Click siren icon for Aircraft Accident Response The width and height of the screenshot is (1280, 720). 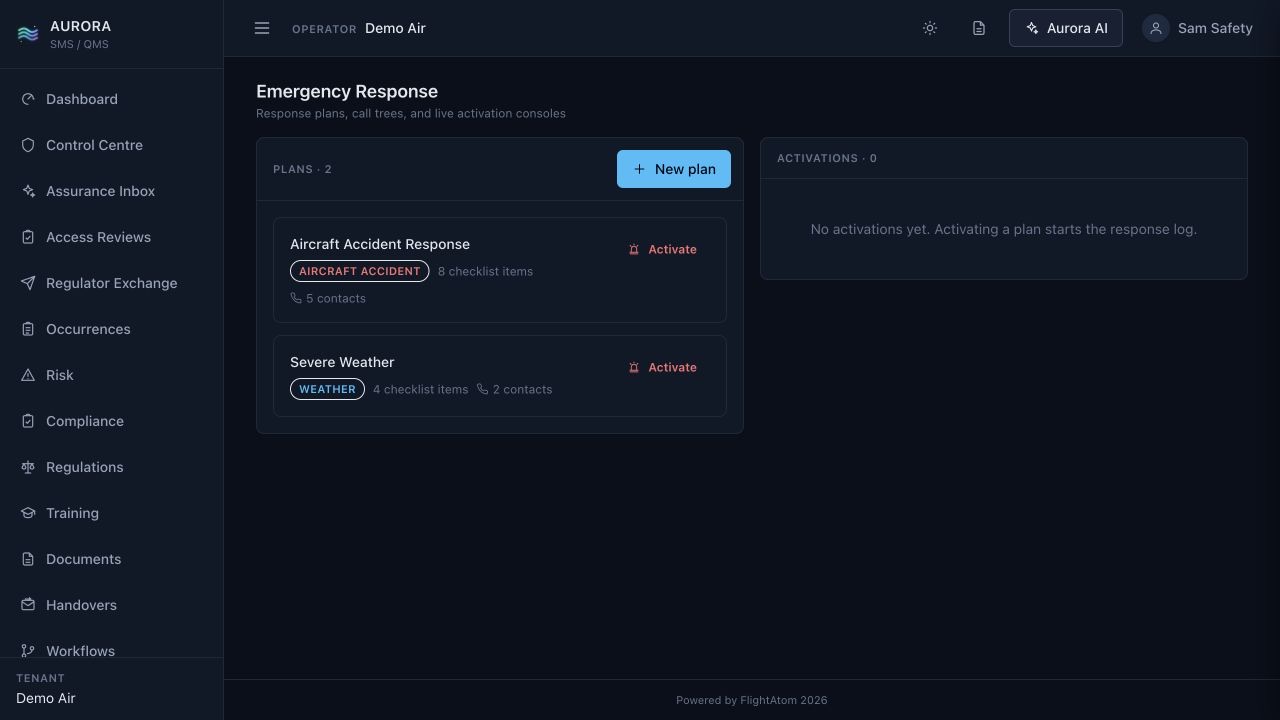(634, 250)
